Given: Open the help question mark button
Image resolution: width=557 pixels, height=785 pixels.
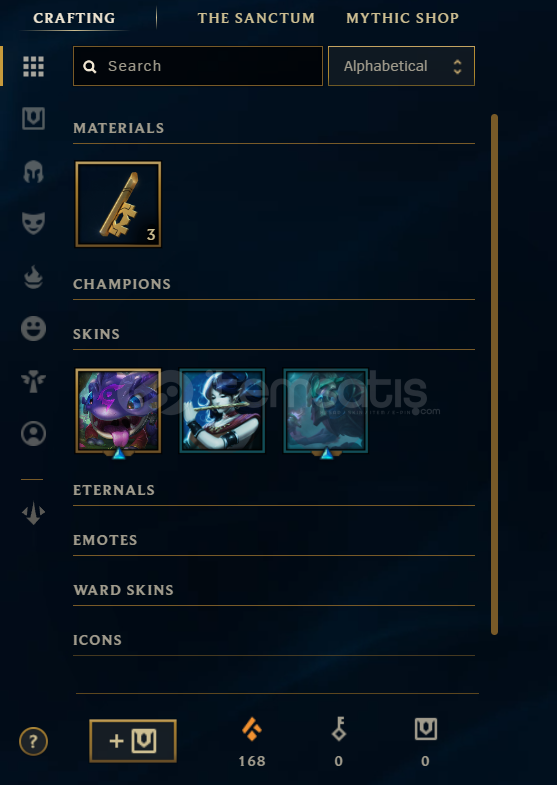Looking at the screenshot, I should (34, 741).
